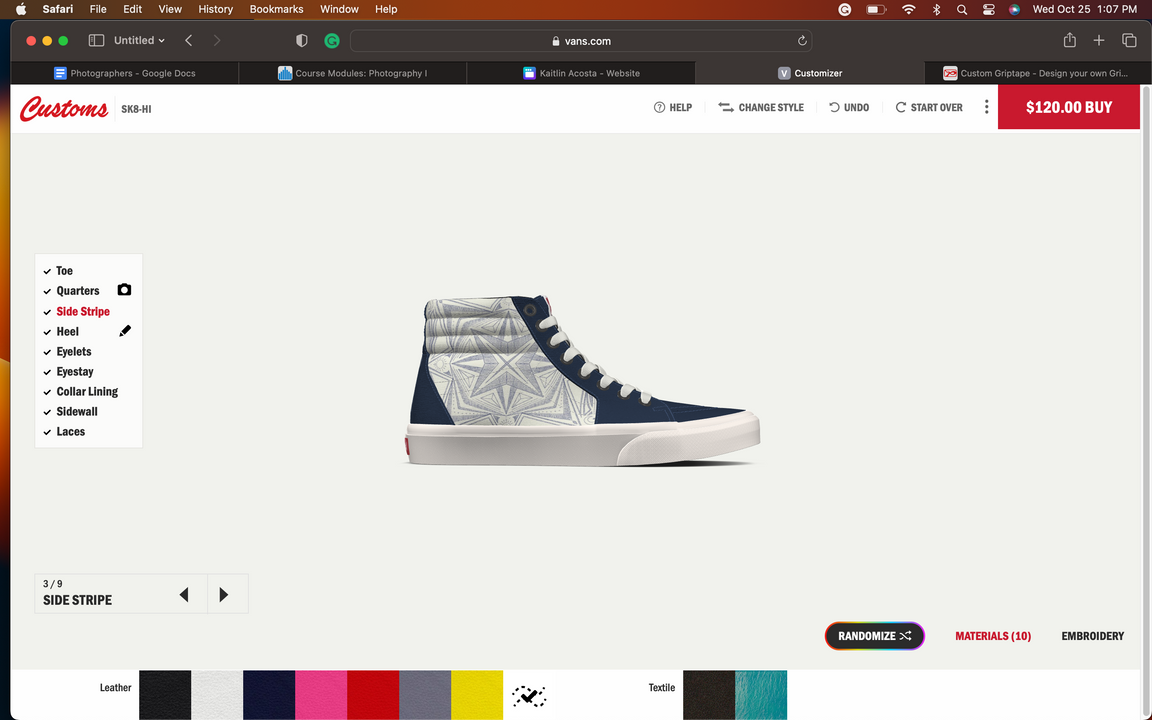Open the Bookmarks menu in the menu bar
The width and height of the screenshot is (1152, 720).
pos(276,9)
